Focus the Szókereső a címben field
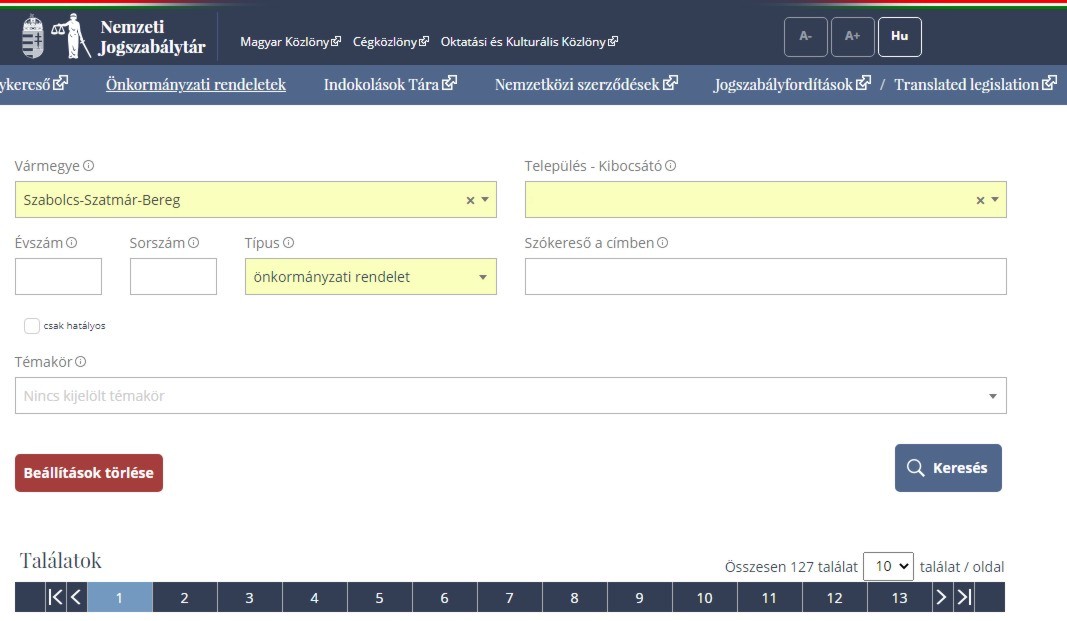1067x621 pixels. (766, 276)
